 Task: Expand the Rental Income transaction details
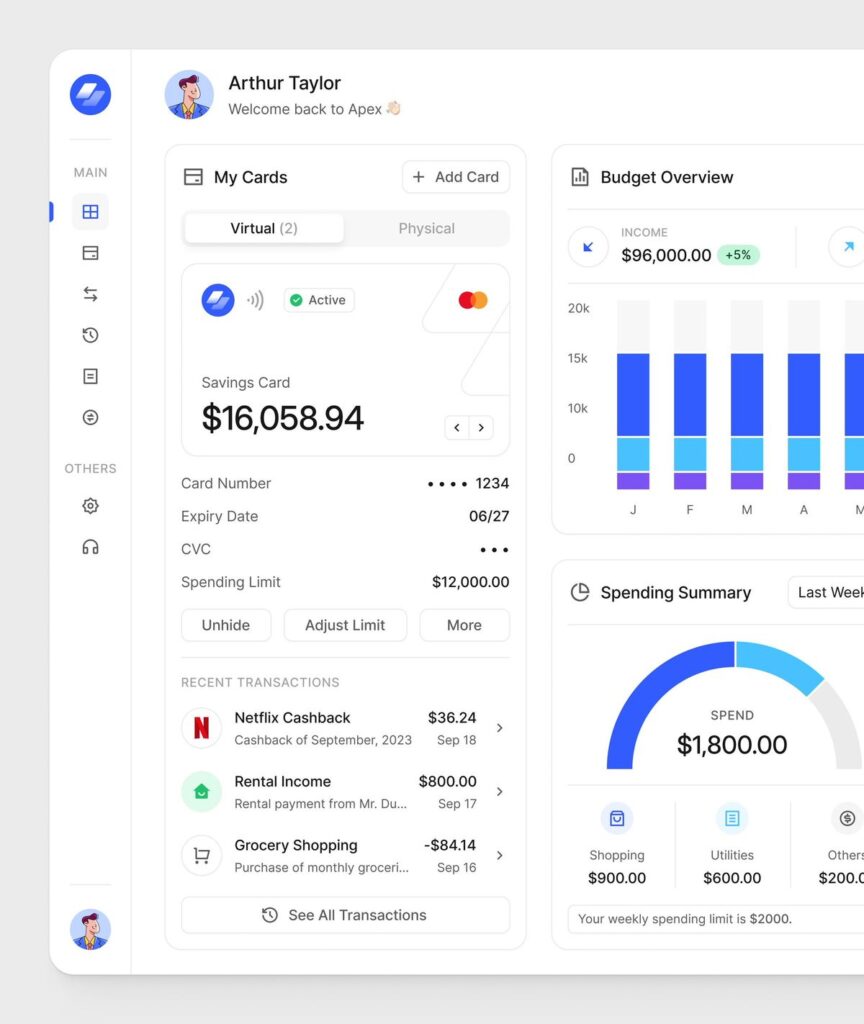coord(499,791)
